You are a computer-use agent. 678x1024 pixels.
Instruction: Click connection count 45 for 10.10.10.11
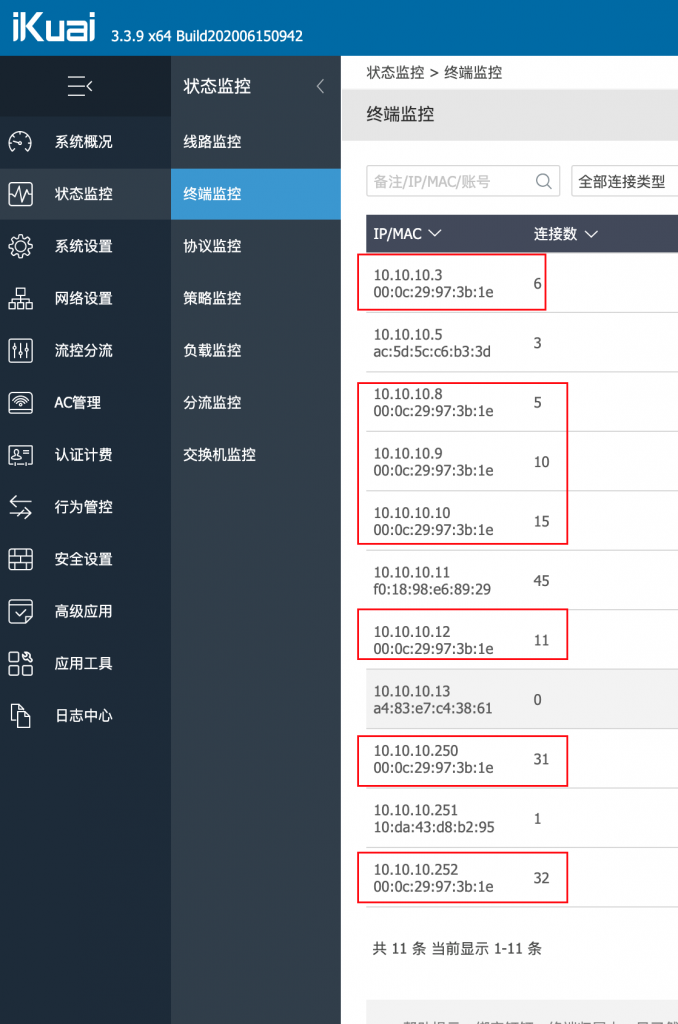[541, 581]
